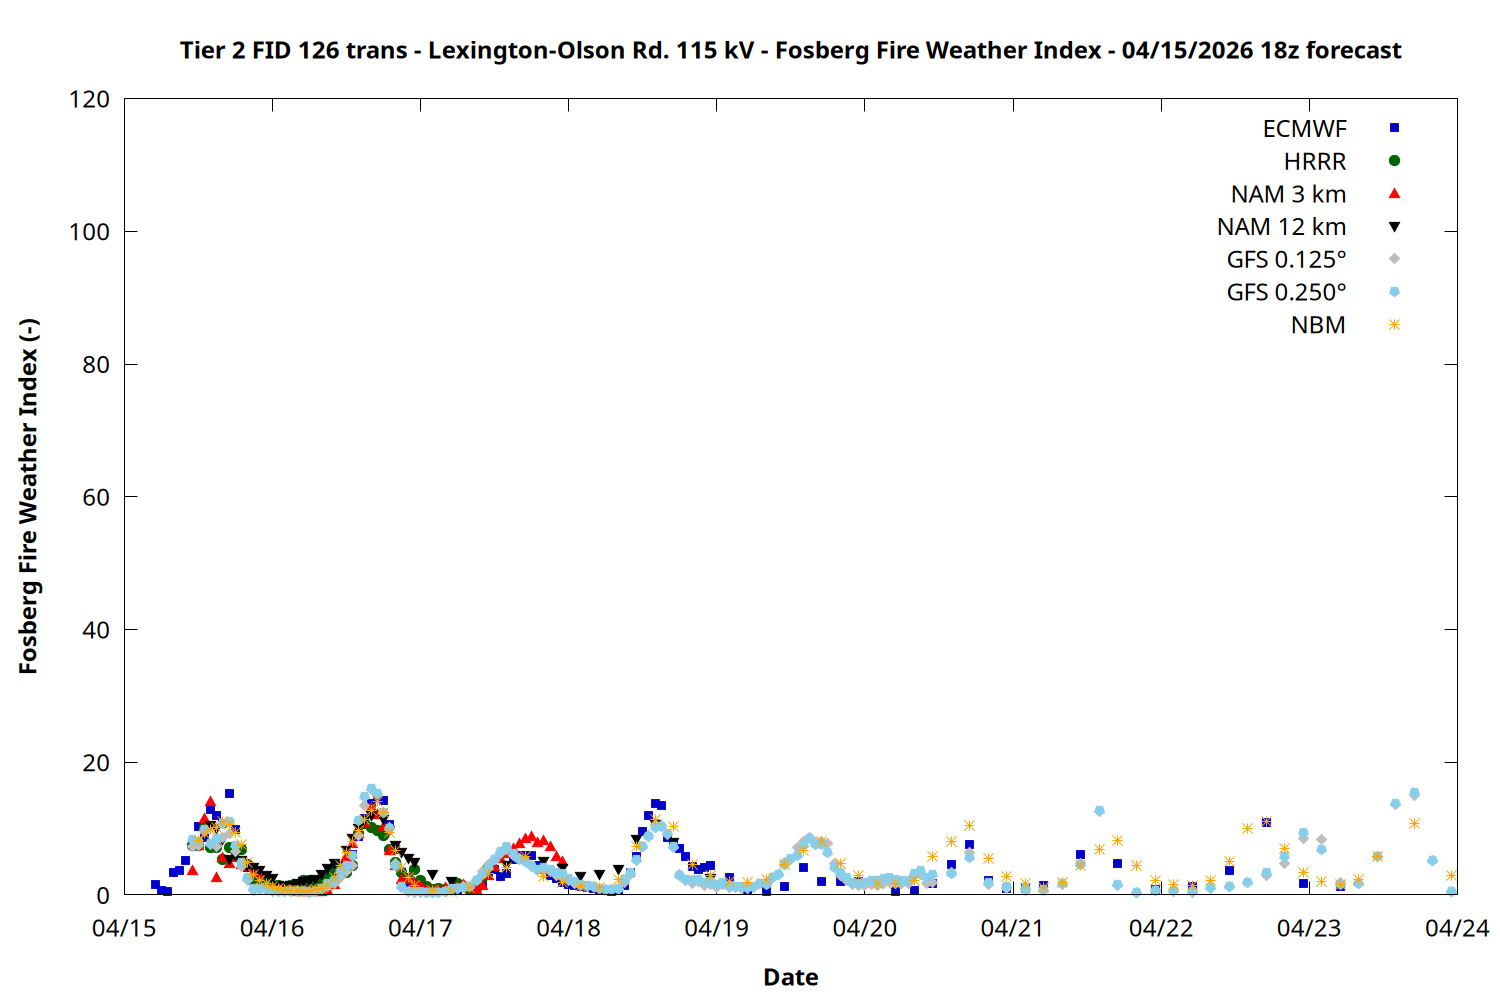Click the chart title mentioning Lexington-Olson Rd.
1500x1000 pixels.
790,50
